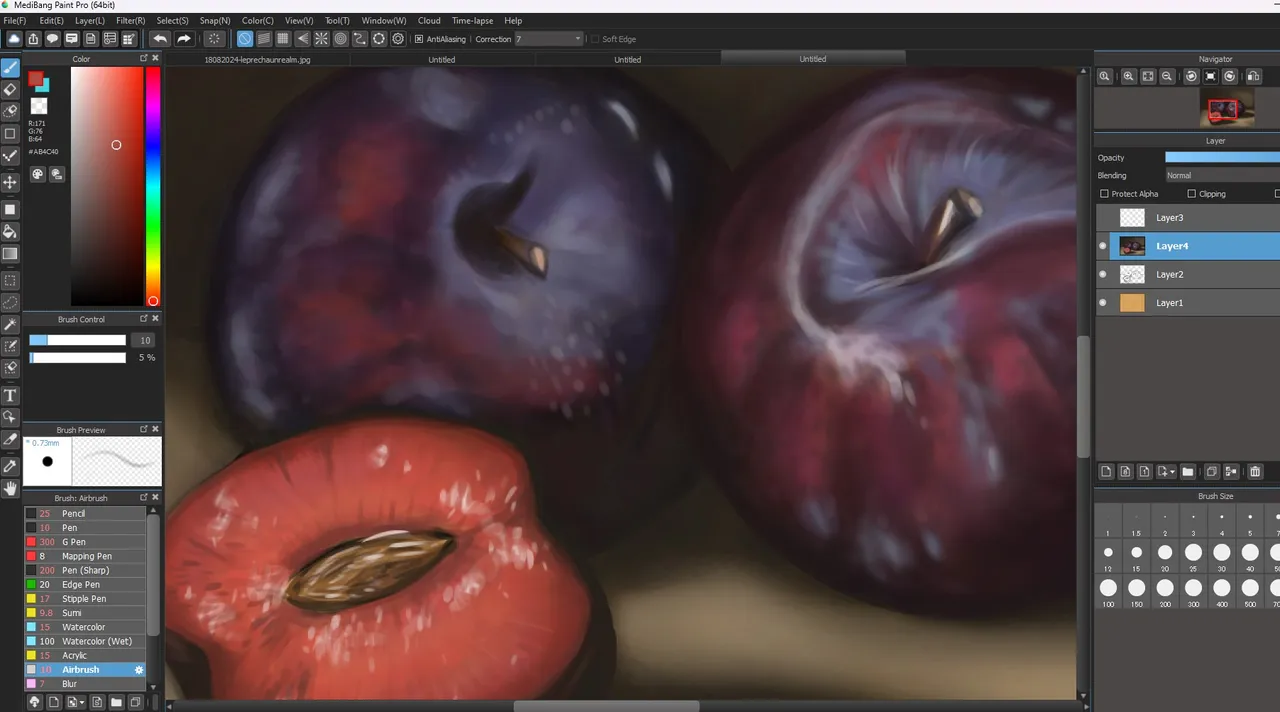This screenshot has height=712, width=1280.
Task: Open the Snap(N) menu
Action: (x=214, y=20)
